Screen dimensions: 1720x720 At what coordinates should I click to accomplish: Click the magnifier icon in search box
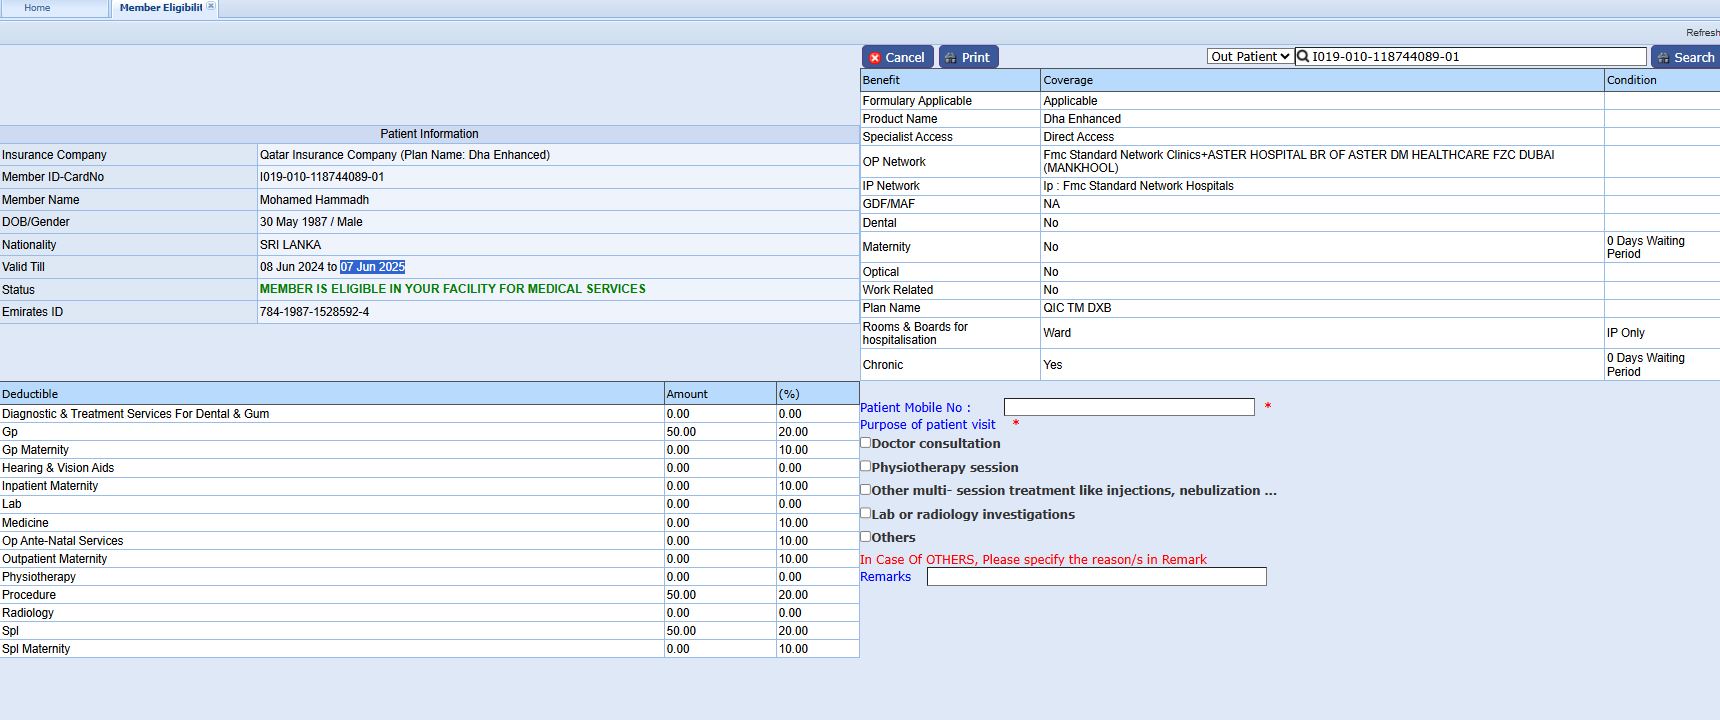(1303, 57)
